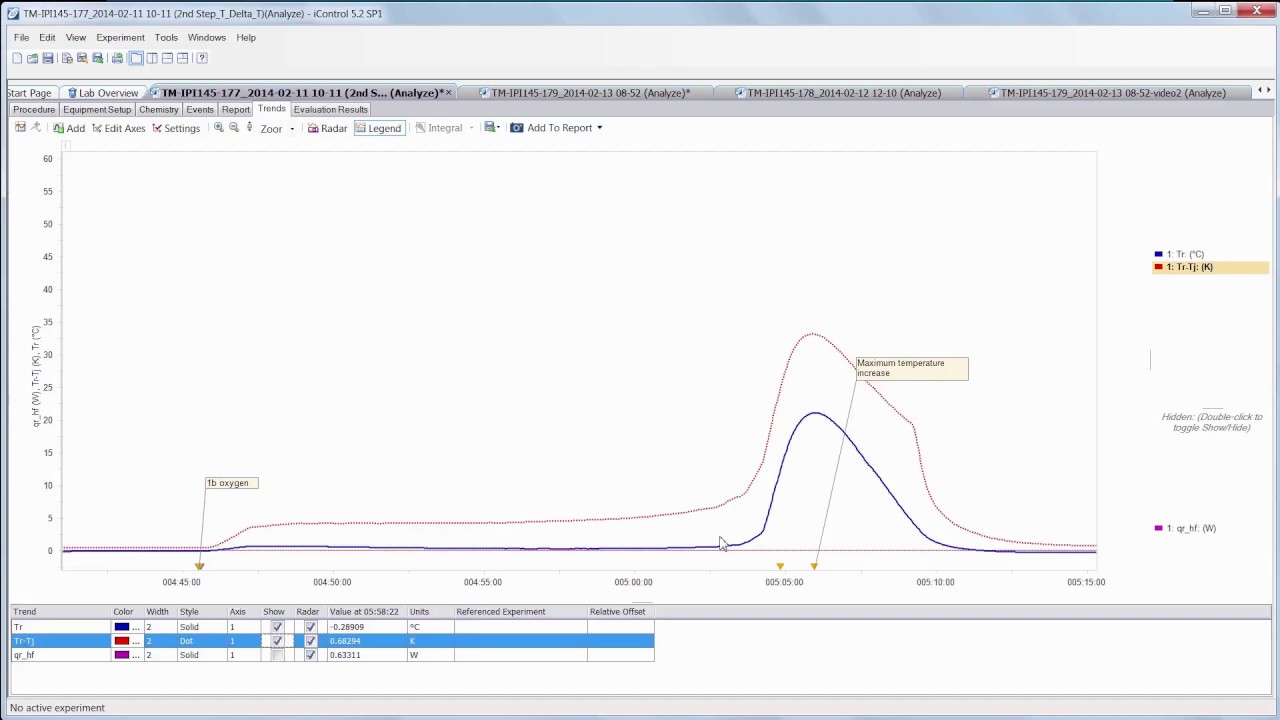
Task: Click the Open folder toolbar icon
Action: [x=32, y=58]
